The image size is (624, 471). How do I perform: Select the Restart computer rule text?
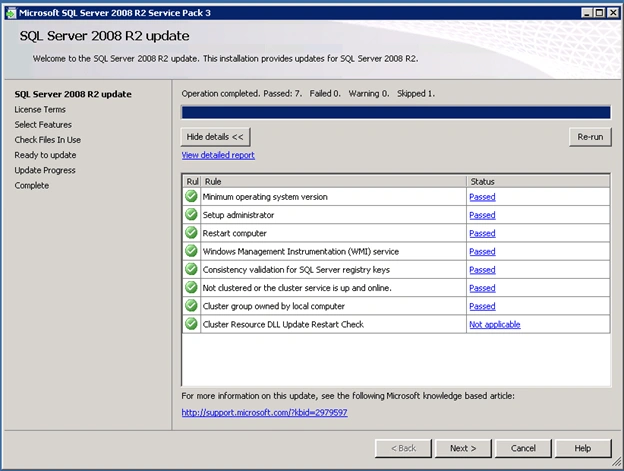(234, 234)
